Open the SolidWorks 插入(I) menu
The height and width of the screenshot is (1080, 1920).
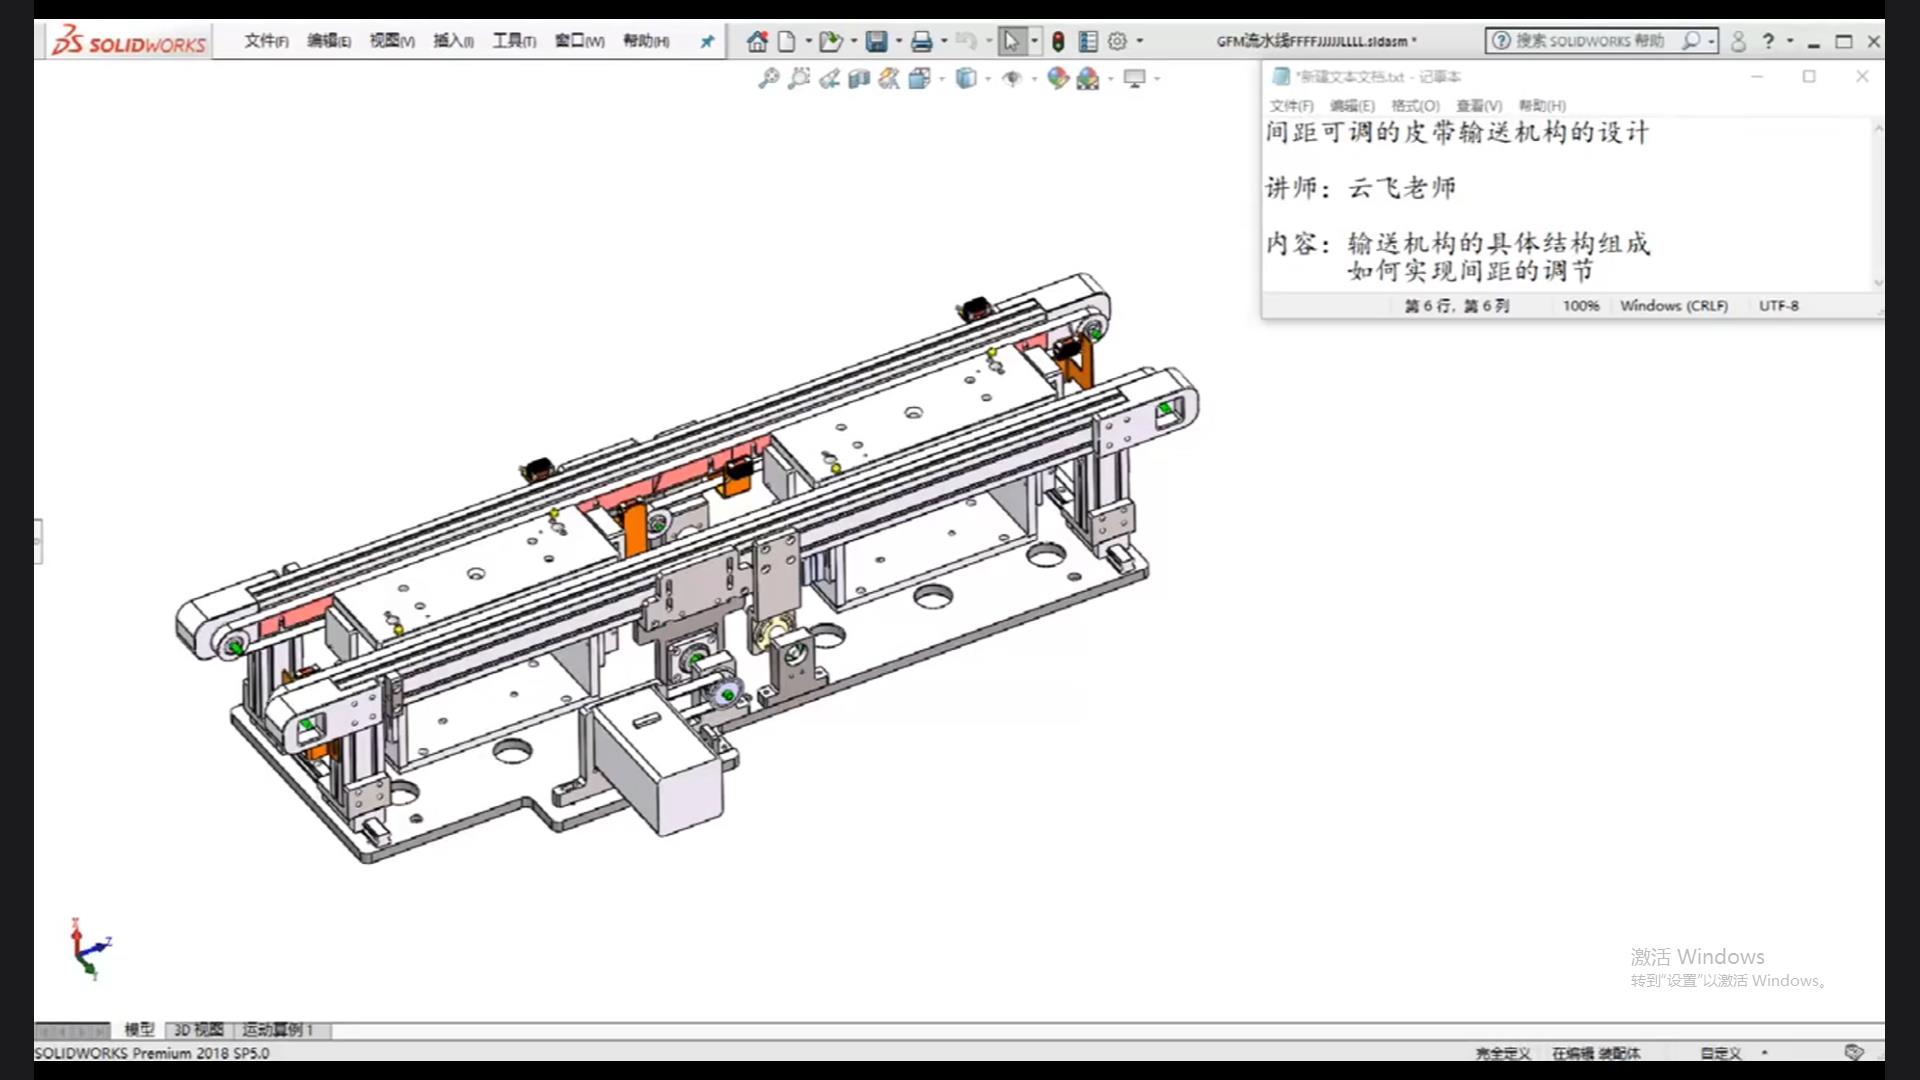(x=453, y=41)
